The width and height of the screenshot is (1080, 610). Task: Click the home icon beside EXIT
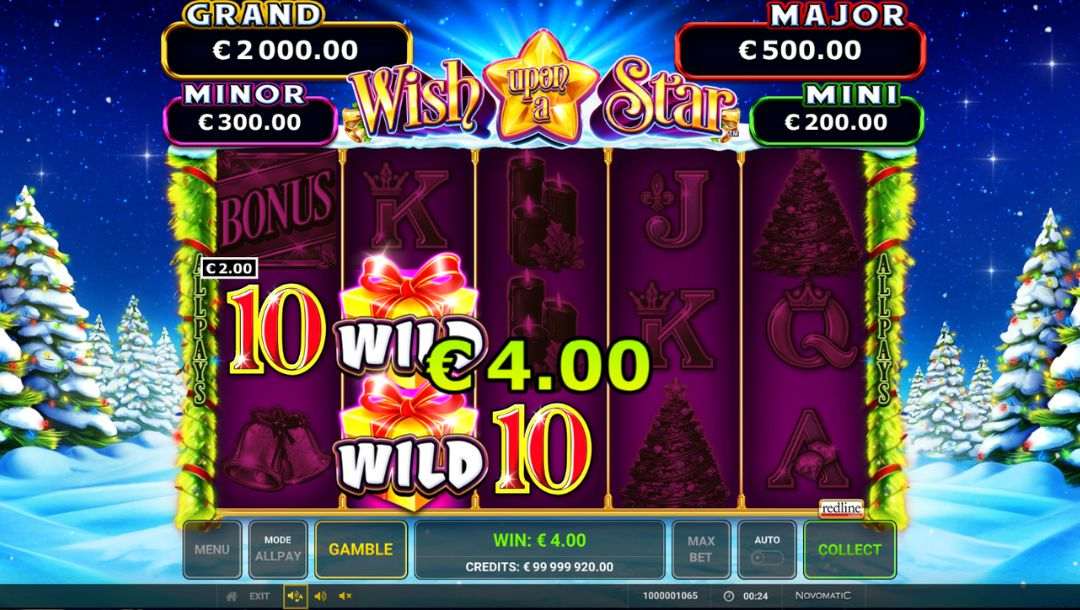(x=232, y=596)
